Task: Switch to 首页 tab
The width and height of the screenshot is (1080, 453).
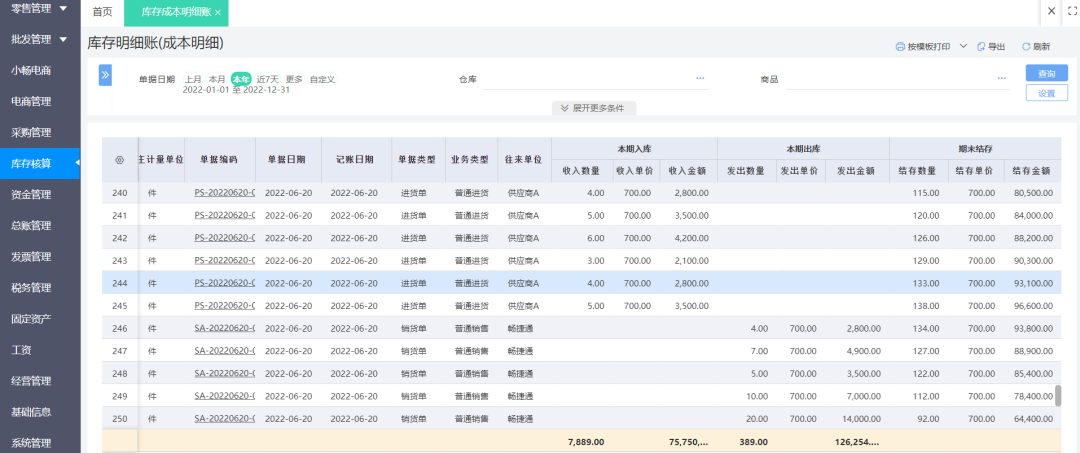Action: 102,12
